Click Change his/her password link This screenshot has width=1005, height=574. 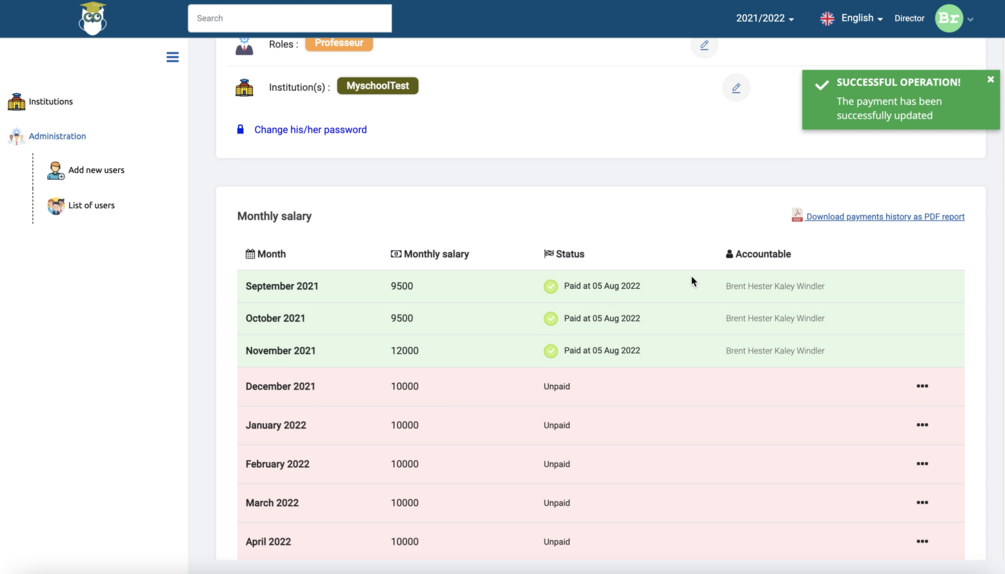[x=310, y=129]
